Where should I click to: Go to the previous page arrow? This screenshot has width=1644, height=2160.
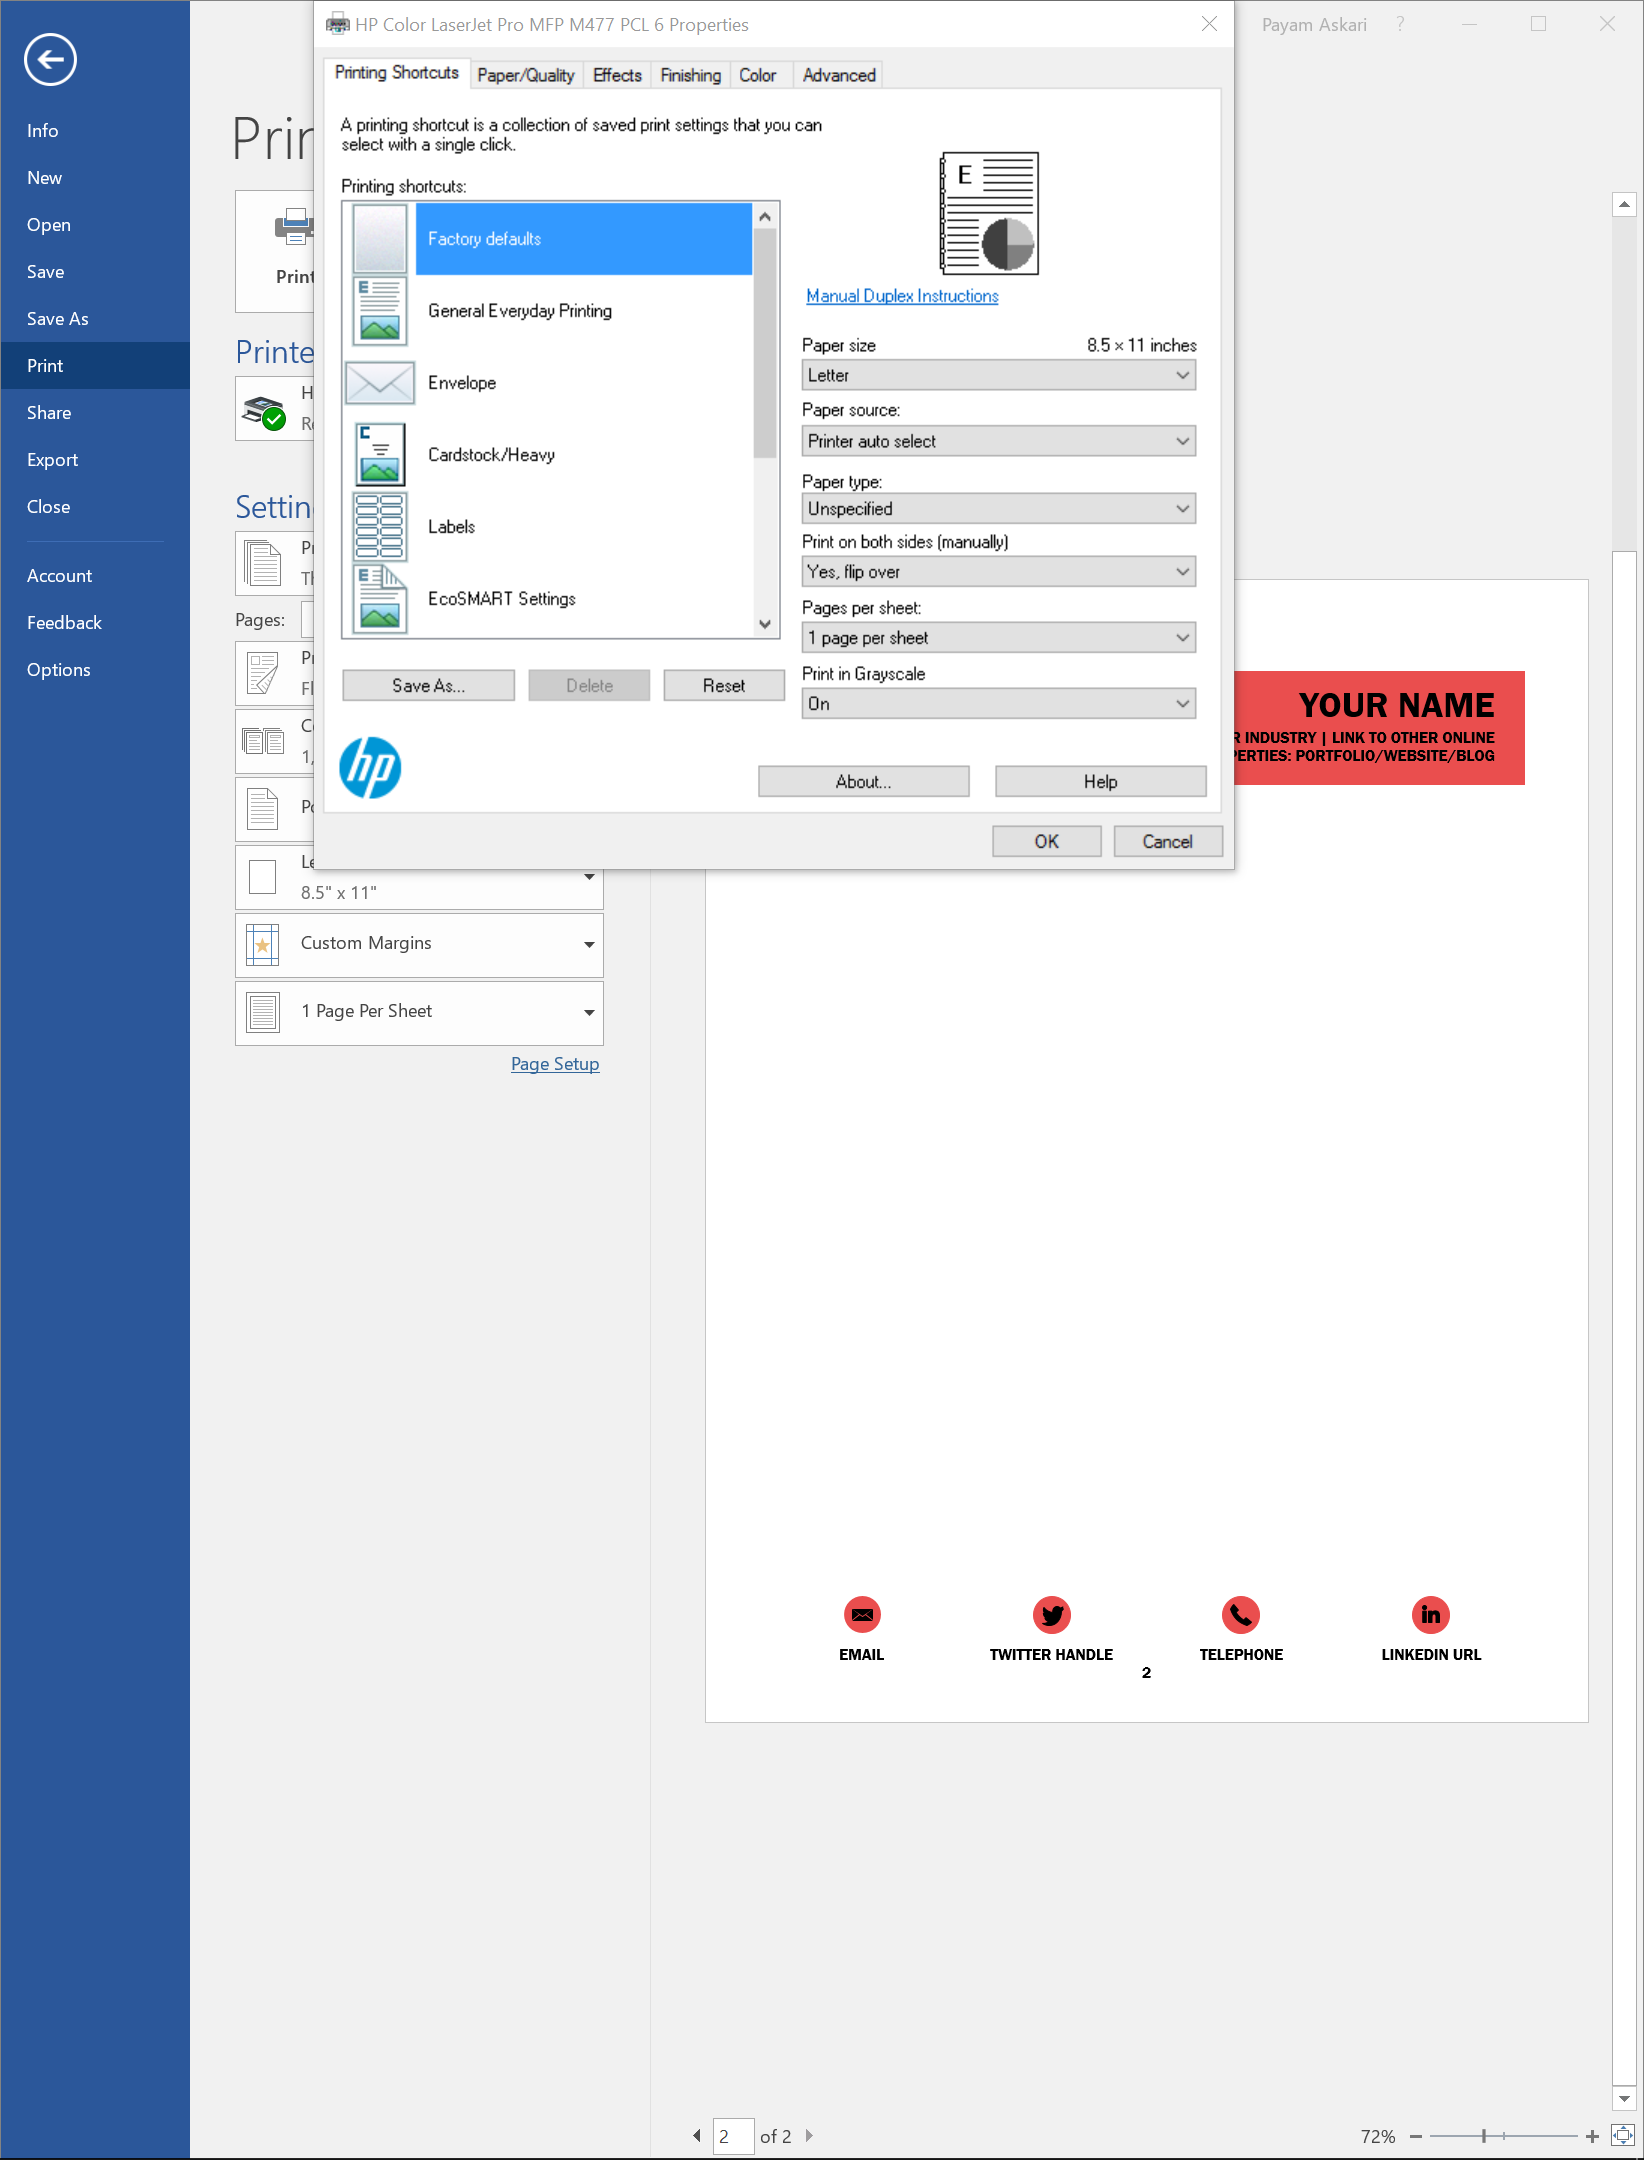tap(697, 2136)
